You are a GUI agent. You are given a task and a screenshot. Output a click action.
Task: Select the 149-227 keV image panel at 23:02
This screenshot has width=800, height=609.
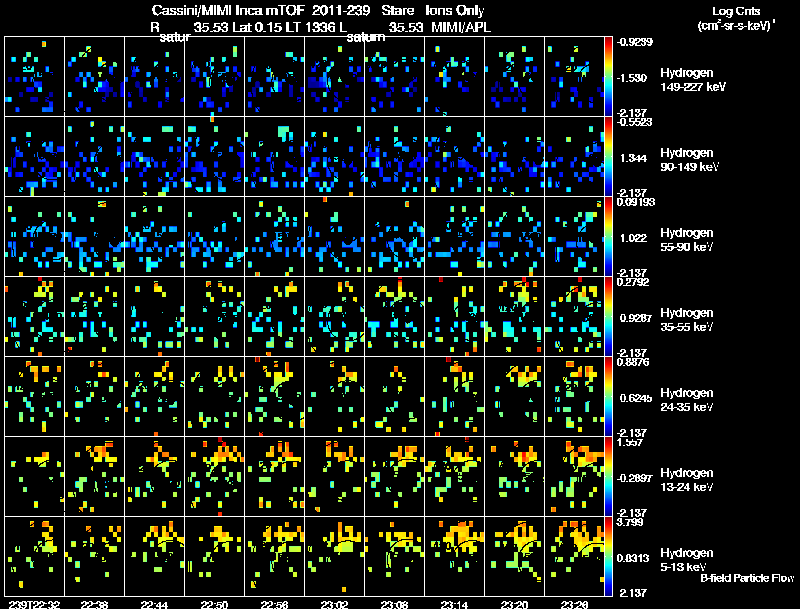(x=334, y=77)
